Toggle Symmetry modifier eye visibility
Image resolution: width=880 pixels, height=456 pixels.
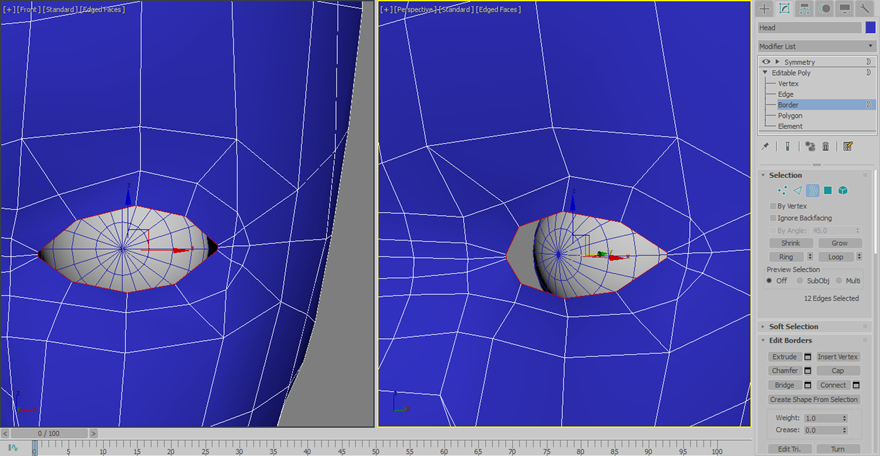click(766, 62)
